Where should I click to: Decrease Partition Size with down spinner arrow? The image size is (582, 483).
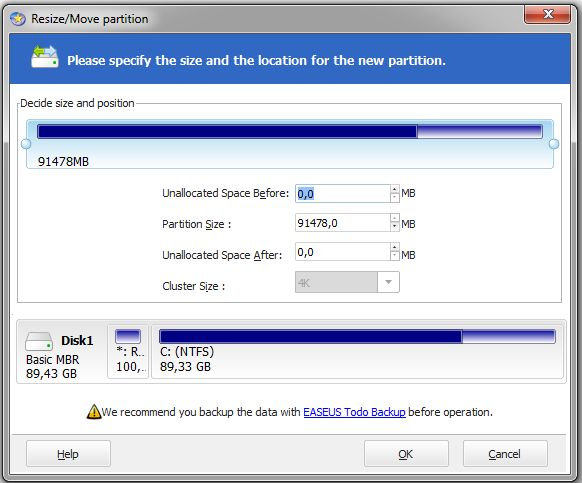(395, 226)
